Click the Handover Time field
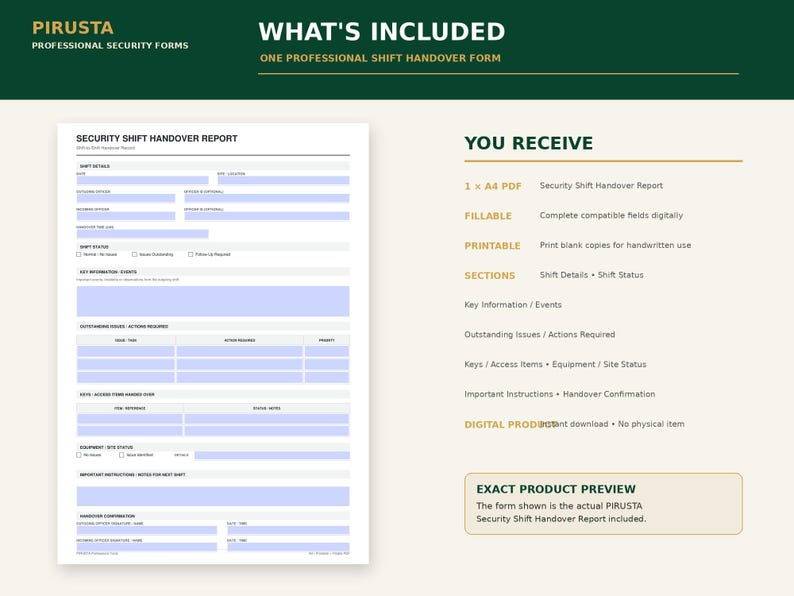 pyautogui.click(x=142, y=234)
